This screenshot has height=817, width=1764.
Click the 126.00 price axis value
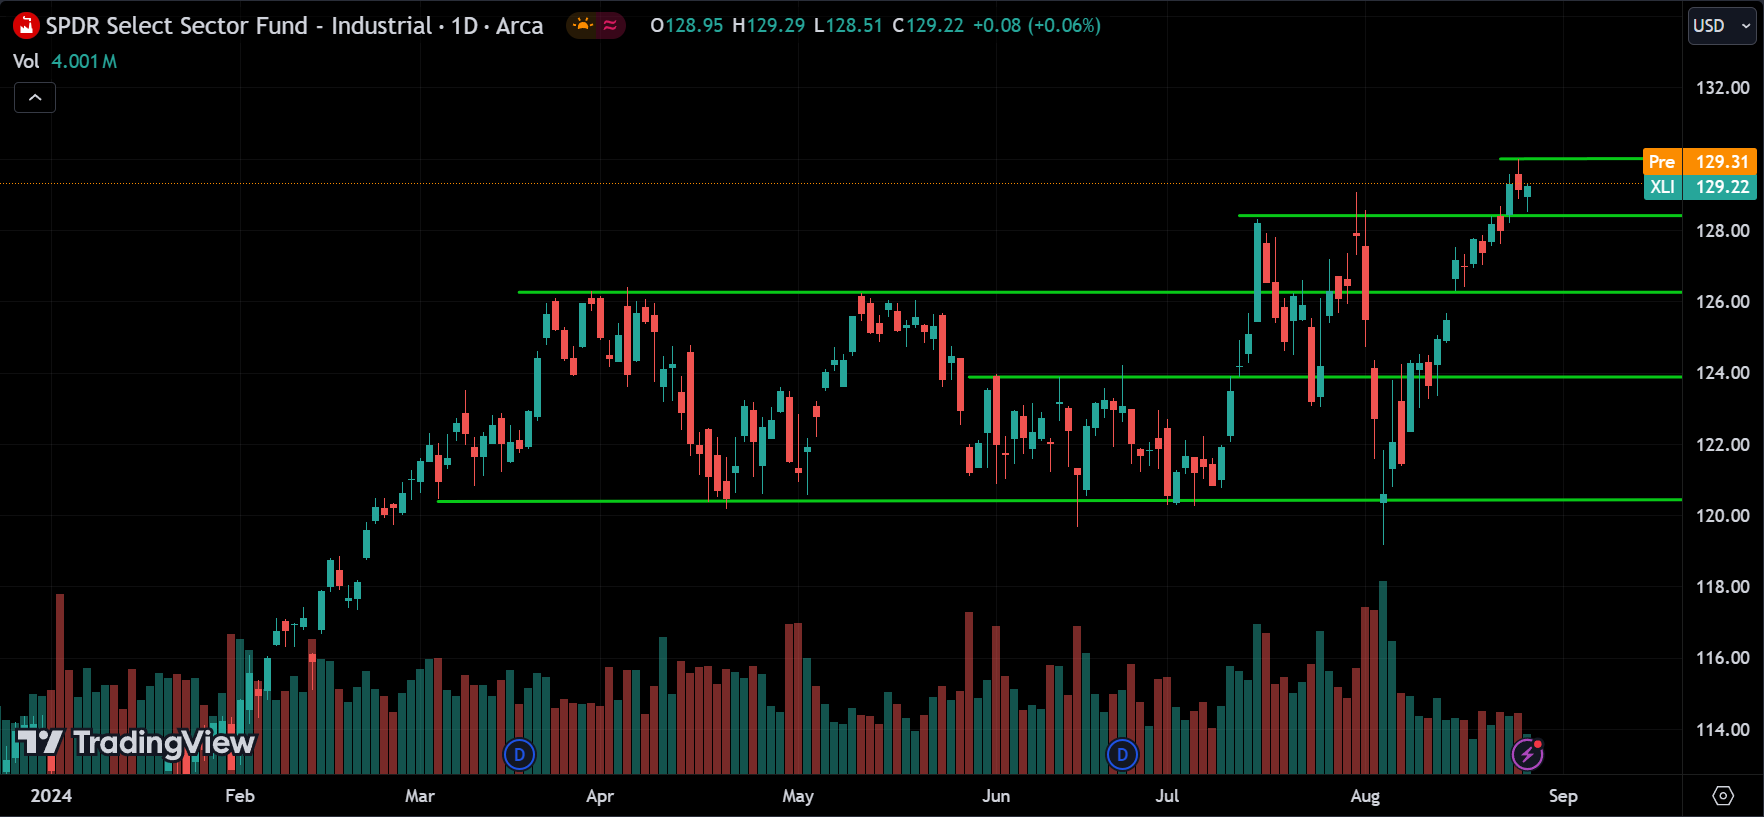pyautogui.click(x=1722, y=302)
